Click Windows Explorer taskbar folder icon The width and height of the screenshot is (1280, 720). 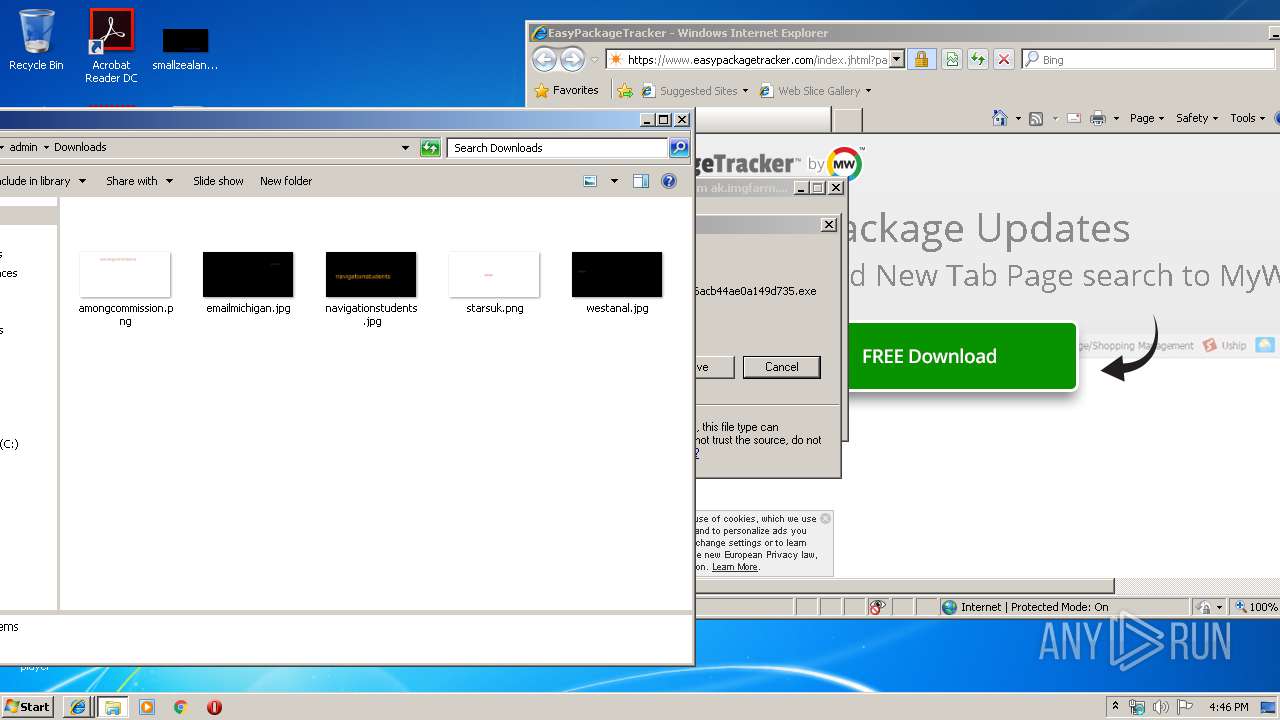click(112, 707)
